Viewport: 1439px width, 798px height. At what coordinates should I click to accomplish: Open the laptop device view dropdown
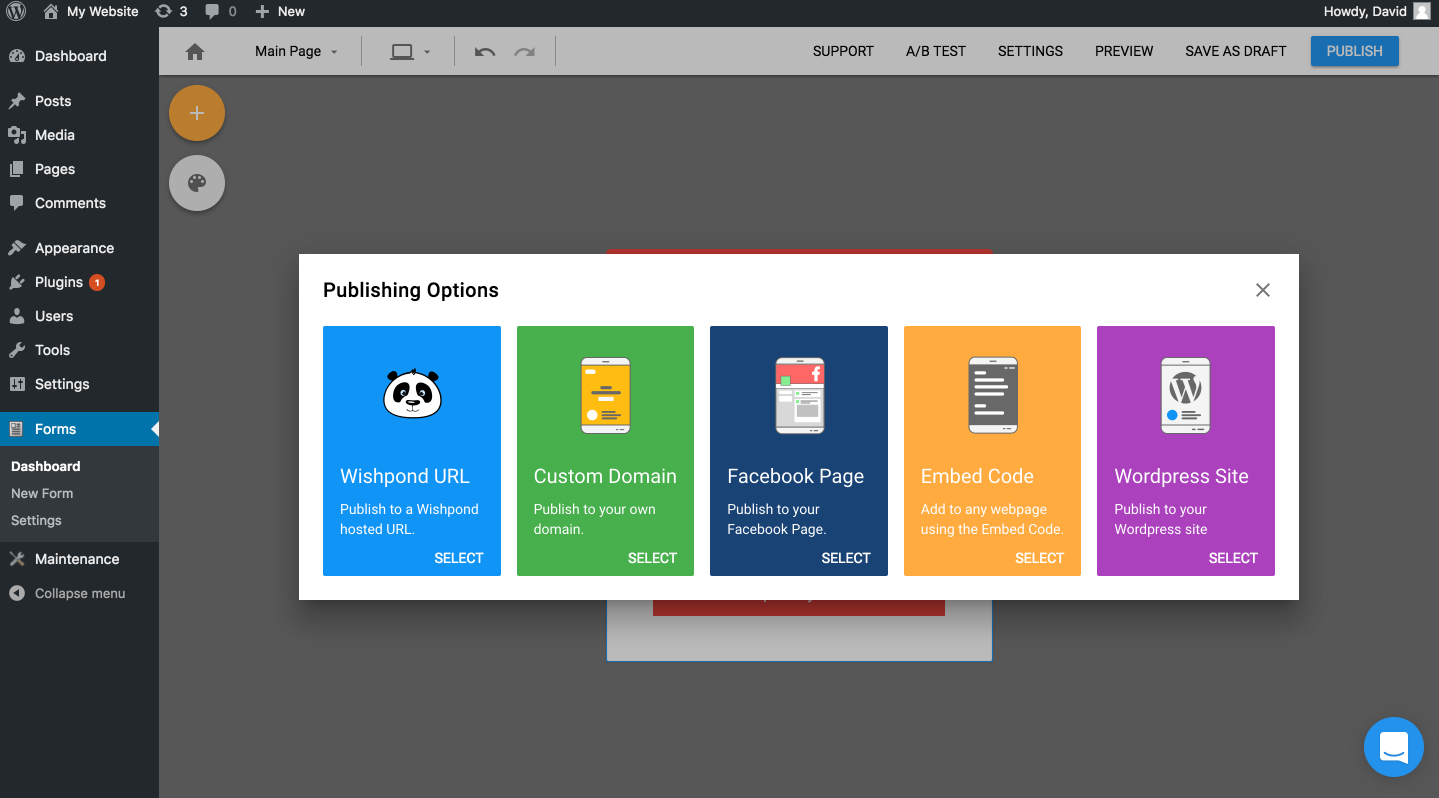pyautogui.click(x=410, y=52)
